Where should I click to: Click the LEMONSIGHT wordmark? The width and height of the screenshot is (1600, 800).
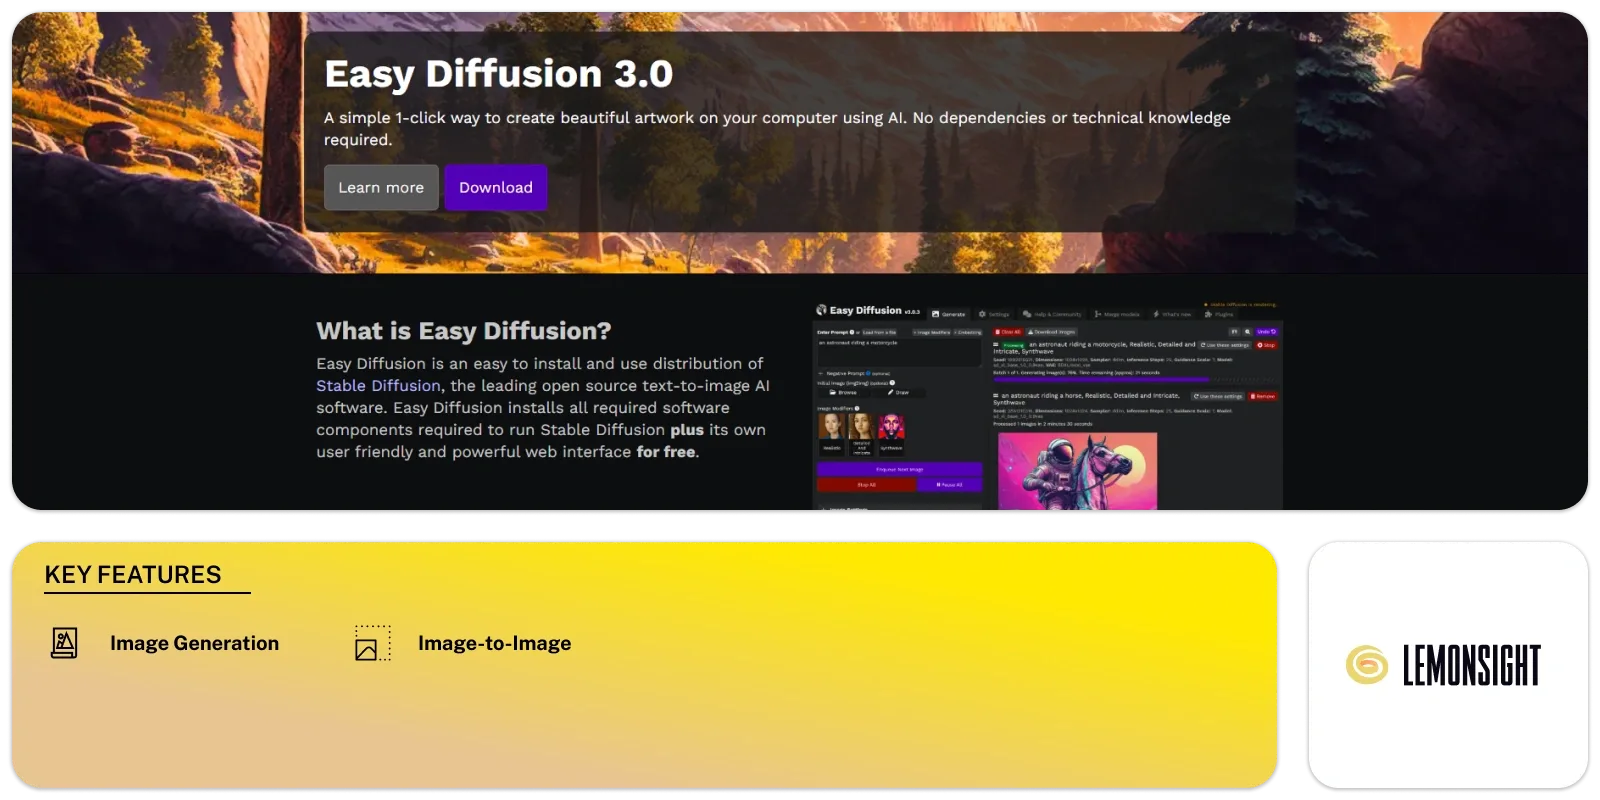[1471, 665]
